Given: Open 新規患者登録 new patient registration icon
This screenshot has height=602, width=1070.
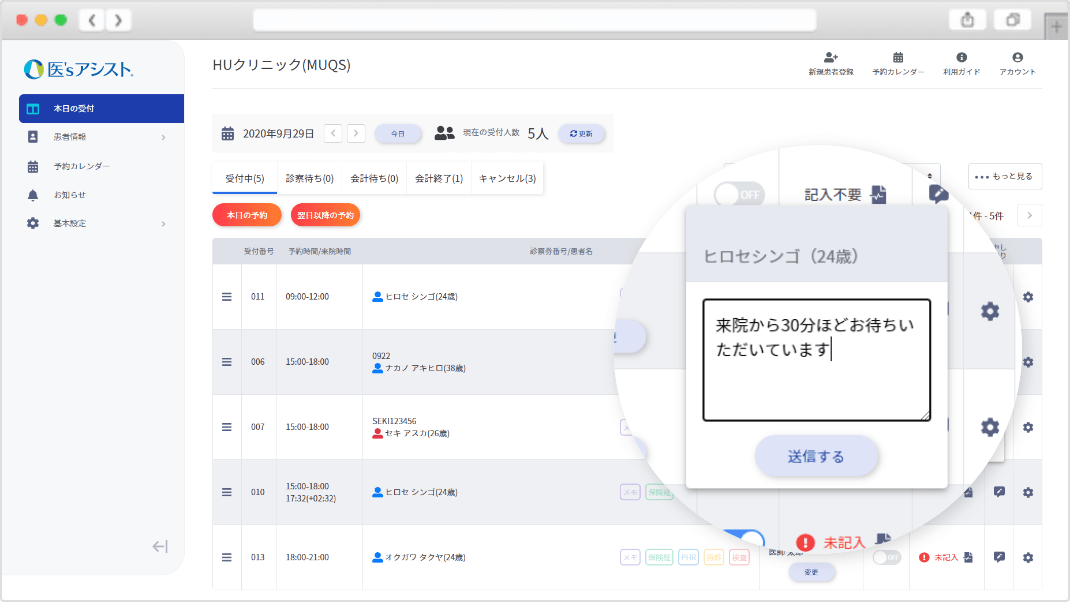Looking at the screenshot, I should pos(830,58).
